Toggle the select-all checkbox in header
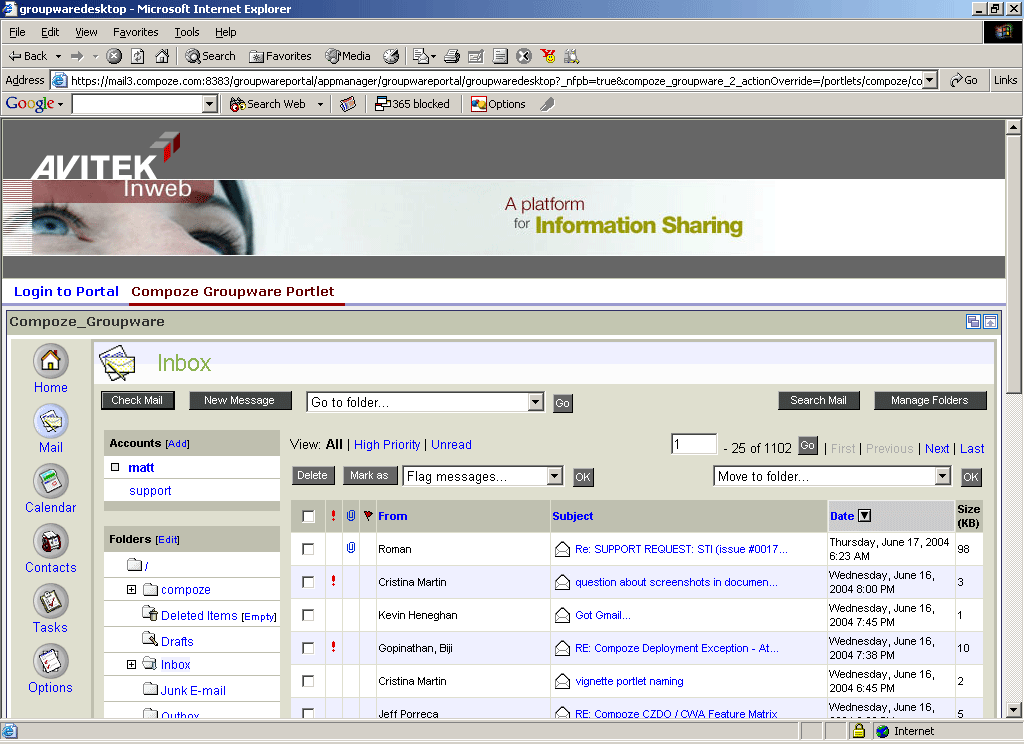The image size is (1024, 744). [308, 516]
